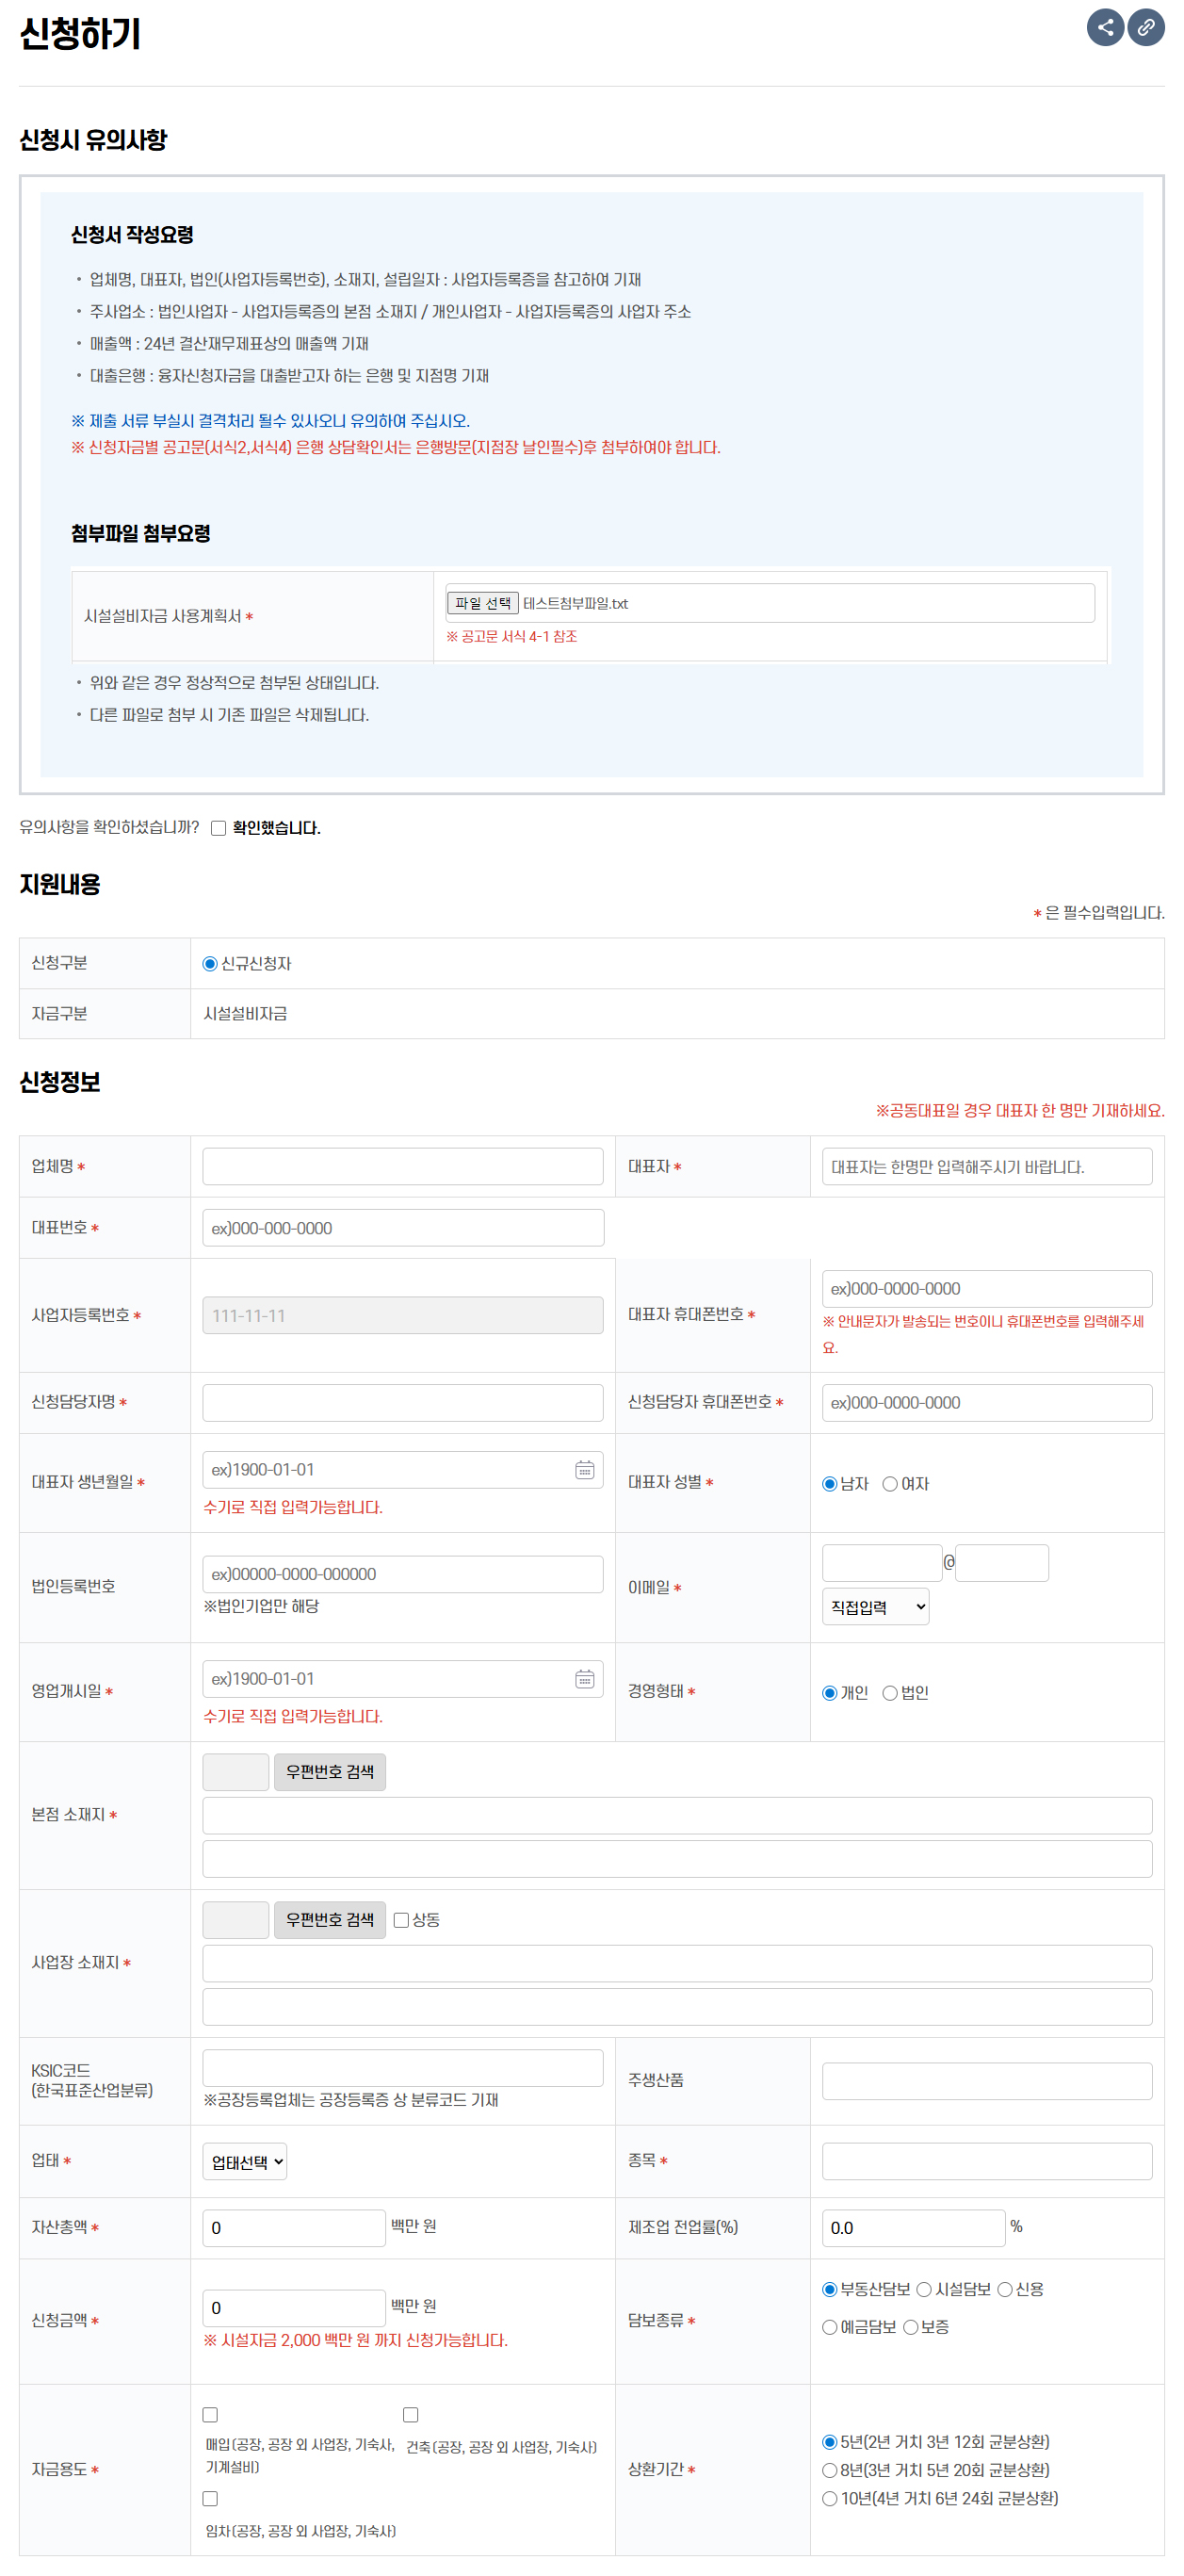The width and height of the screenshot is (1184, 2576).
Task: Click the share icon at top right
Action: click(1105, 27)
